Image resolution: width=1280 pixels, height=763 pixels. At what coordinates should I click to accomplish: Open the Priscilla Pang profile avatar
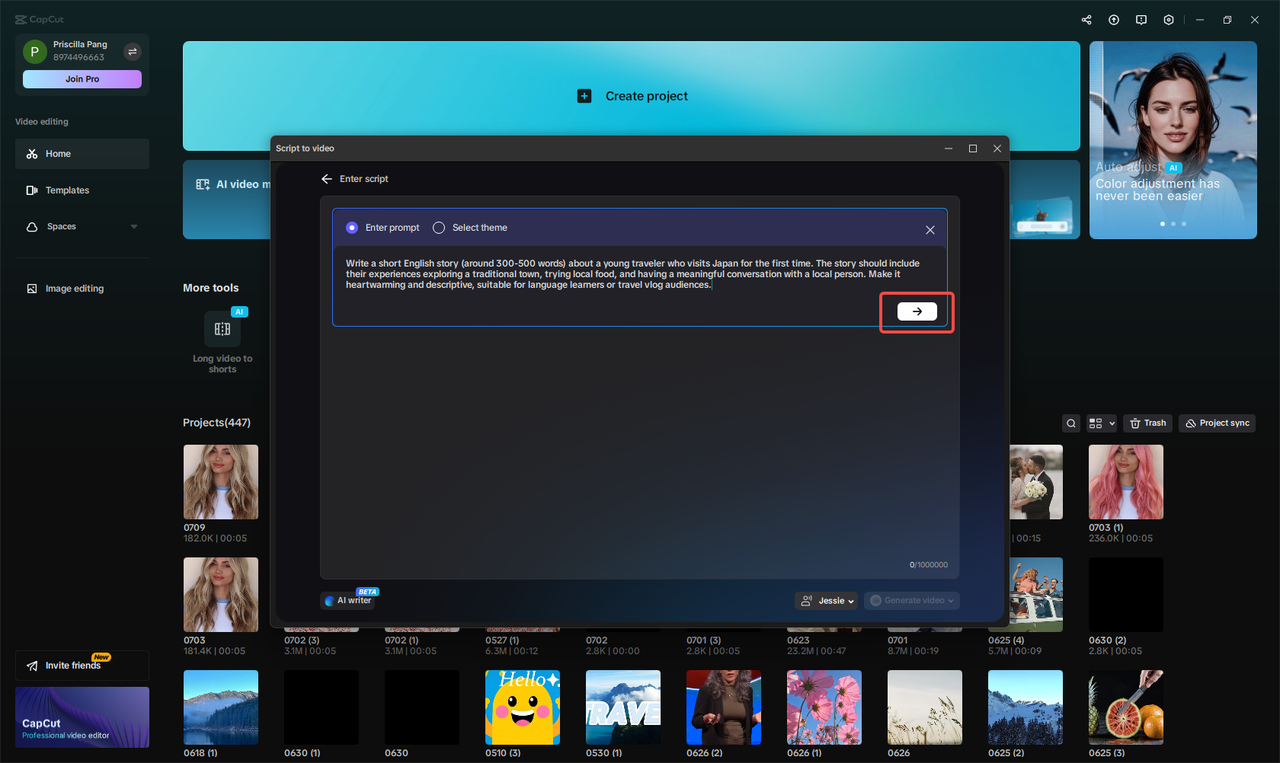coord(35,52)
